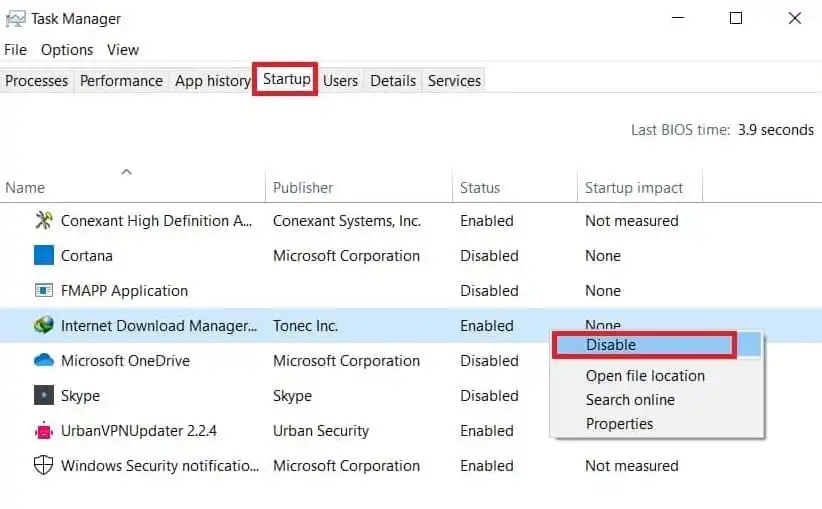Viewport: 822px width, 509px height.
Task: Click the Urban Security publisher cell
Action: pyautogui.click(x=321, y=431)
